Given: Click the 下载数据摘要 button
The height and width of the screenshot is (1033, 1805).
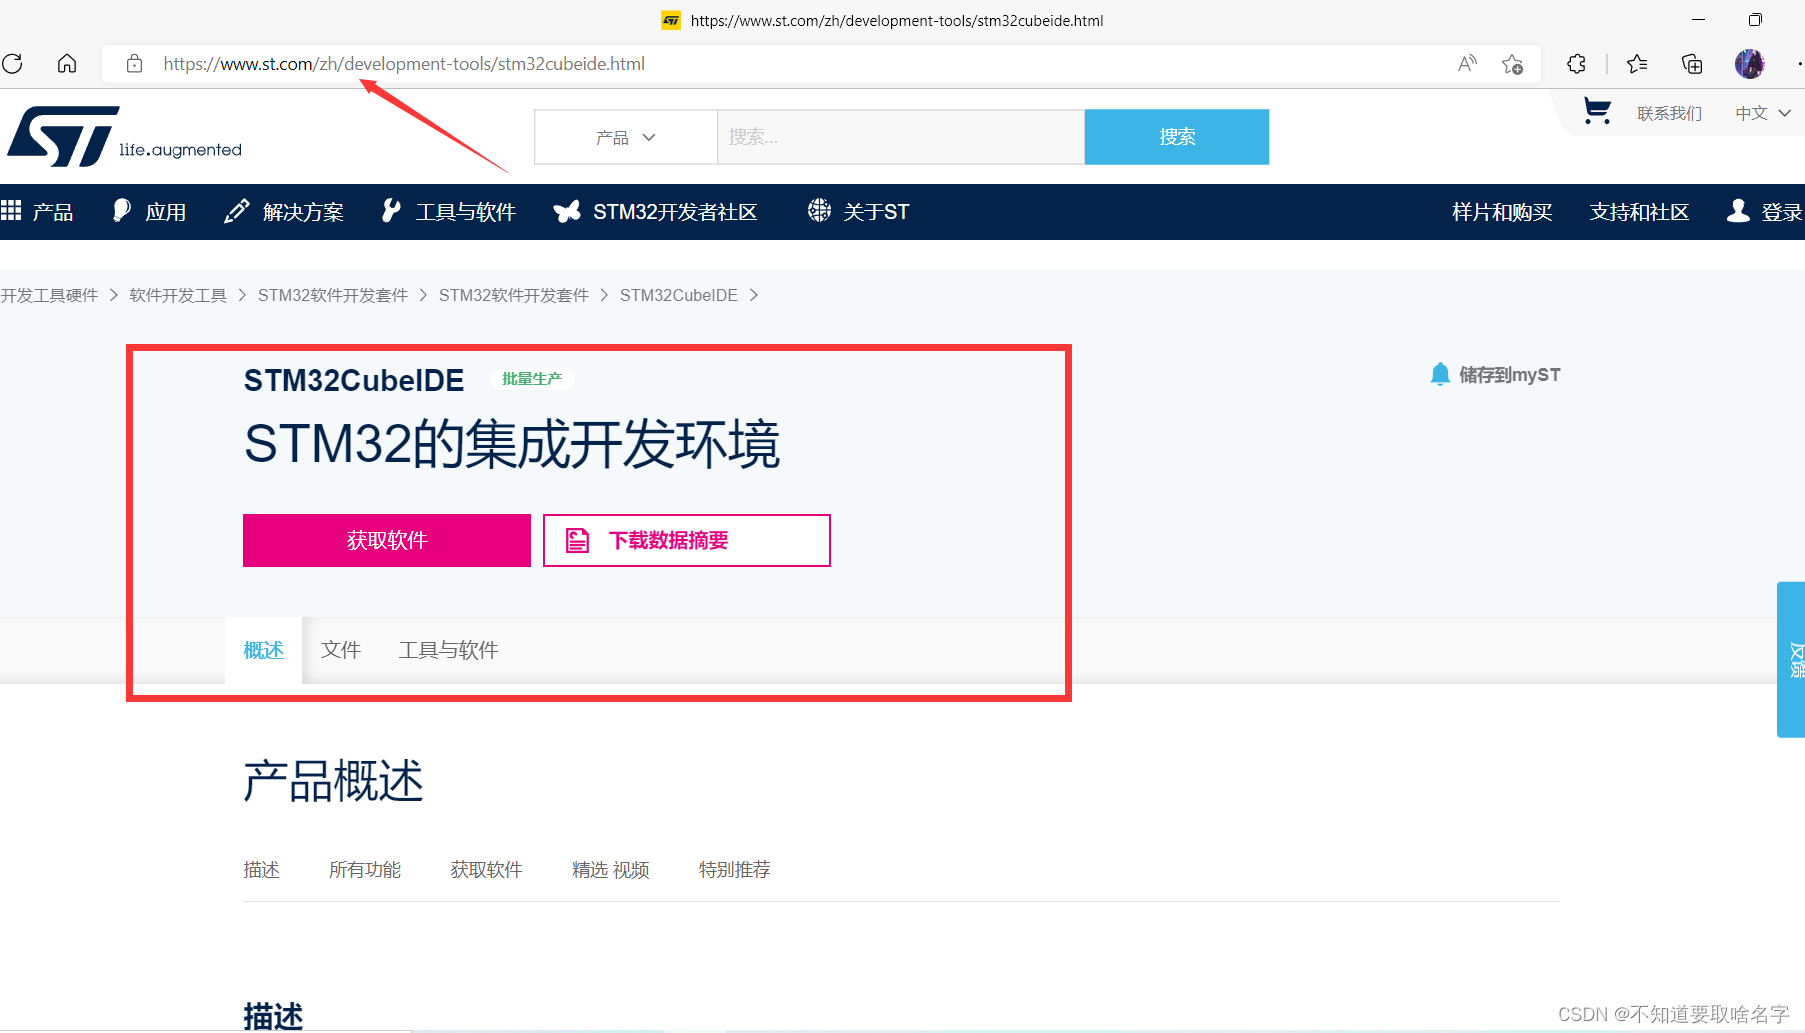Looking at the screenshot, I should pyautogui.click(x=687, y=540).
